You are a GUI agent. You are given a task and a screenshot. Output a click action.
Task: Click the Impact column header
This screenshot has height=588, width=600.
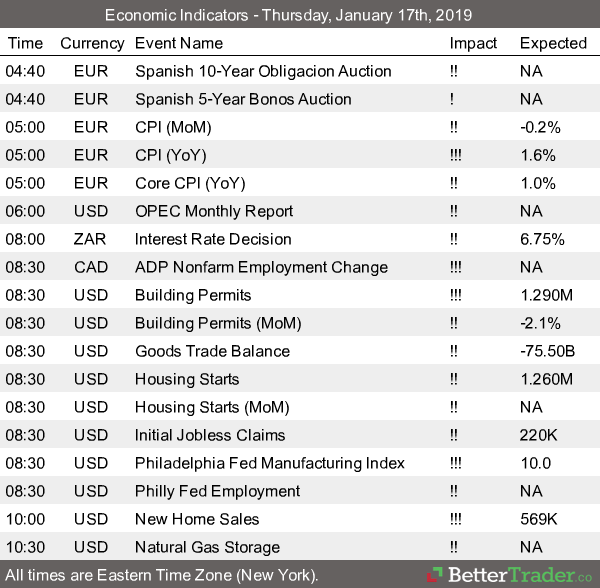click(x=473, y=43)
